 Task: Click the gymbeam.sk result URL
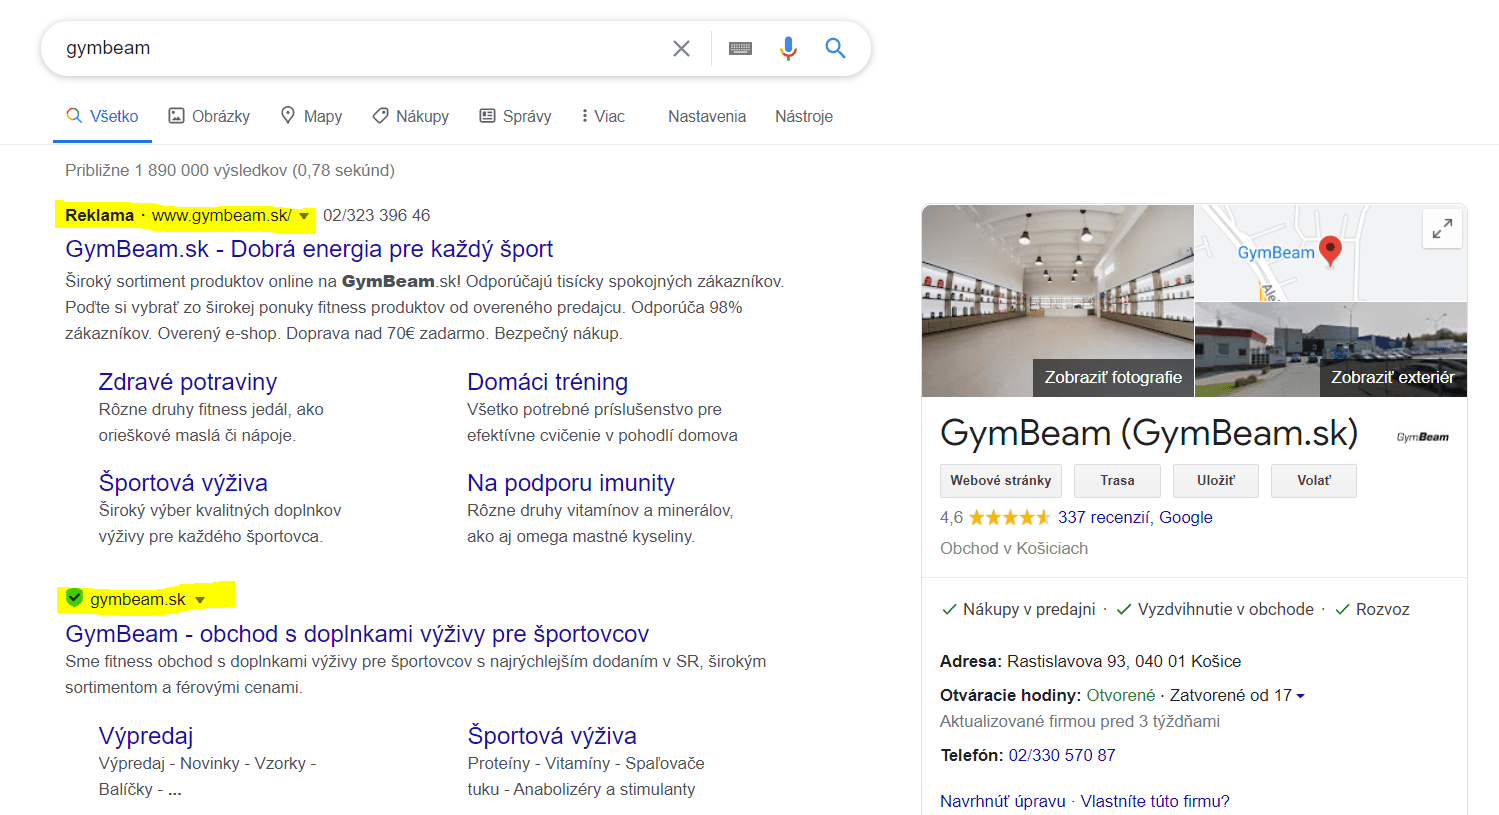coord(138,599)
